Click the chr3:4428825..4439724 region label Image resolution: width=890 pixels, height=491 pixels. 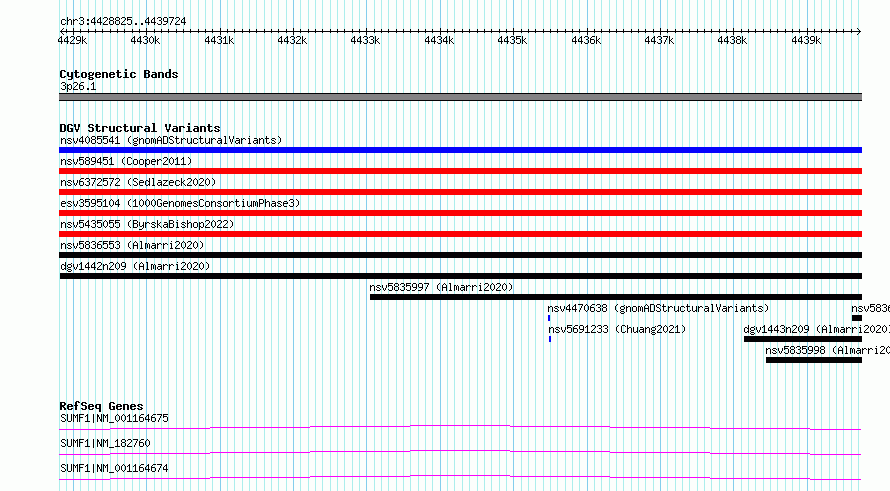tap(123, 21)
